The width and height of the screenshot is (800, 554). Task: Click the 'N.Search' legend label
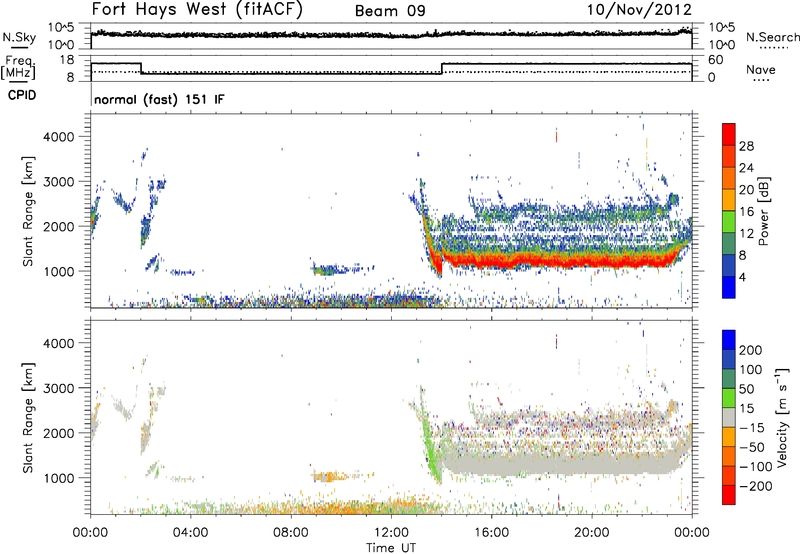(x=772, y=37)
